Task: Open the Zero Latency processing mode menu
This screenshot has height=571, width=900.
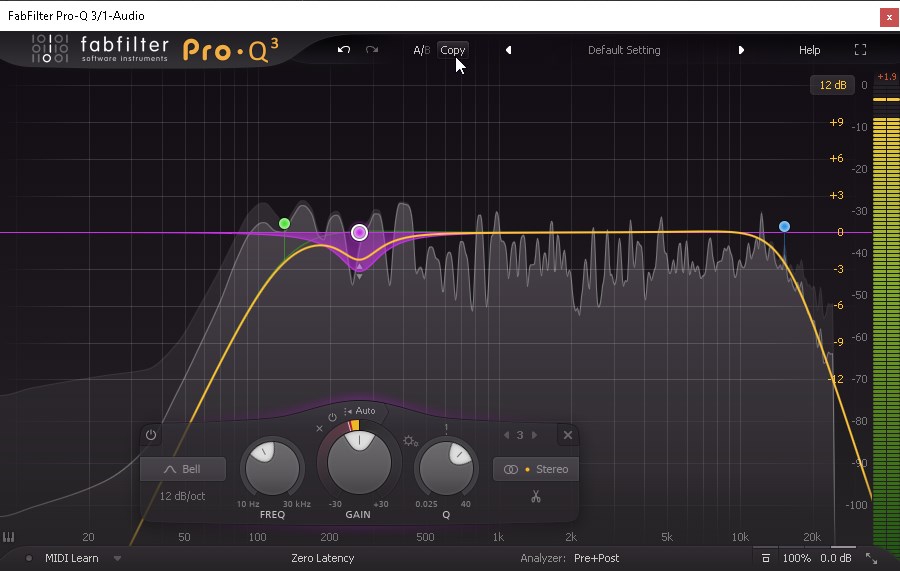Action: tap(323, 558)
